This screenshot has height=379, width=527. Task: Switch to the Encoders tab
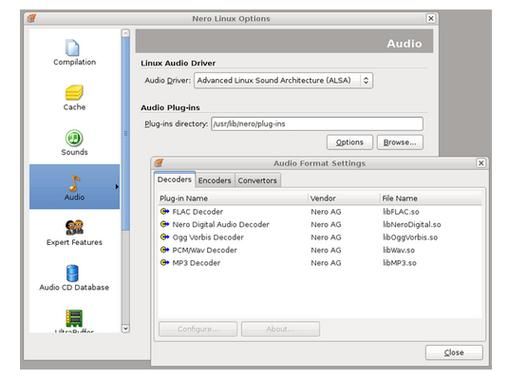tap(214, 180)
